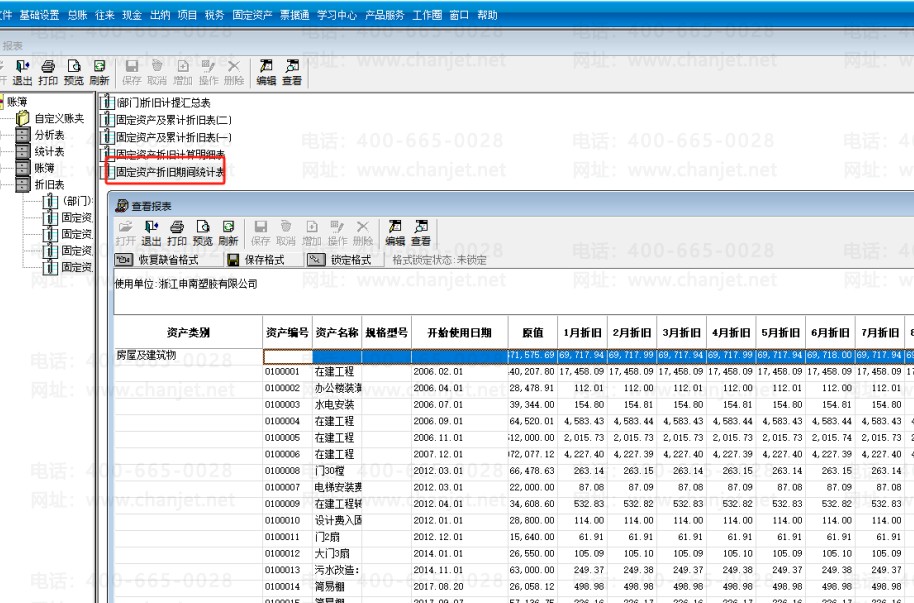914x603 pixels.
Task: Click 开始使用日期 column header
Action: pos(459,332)
